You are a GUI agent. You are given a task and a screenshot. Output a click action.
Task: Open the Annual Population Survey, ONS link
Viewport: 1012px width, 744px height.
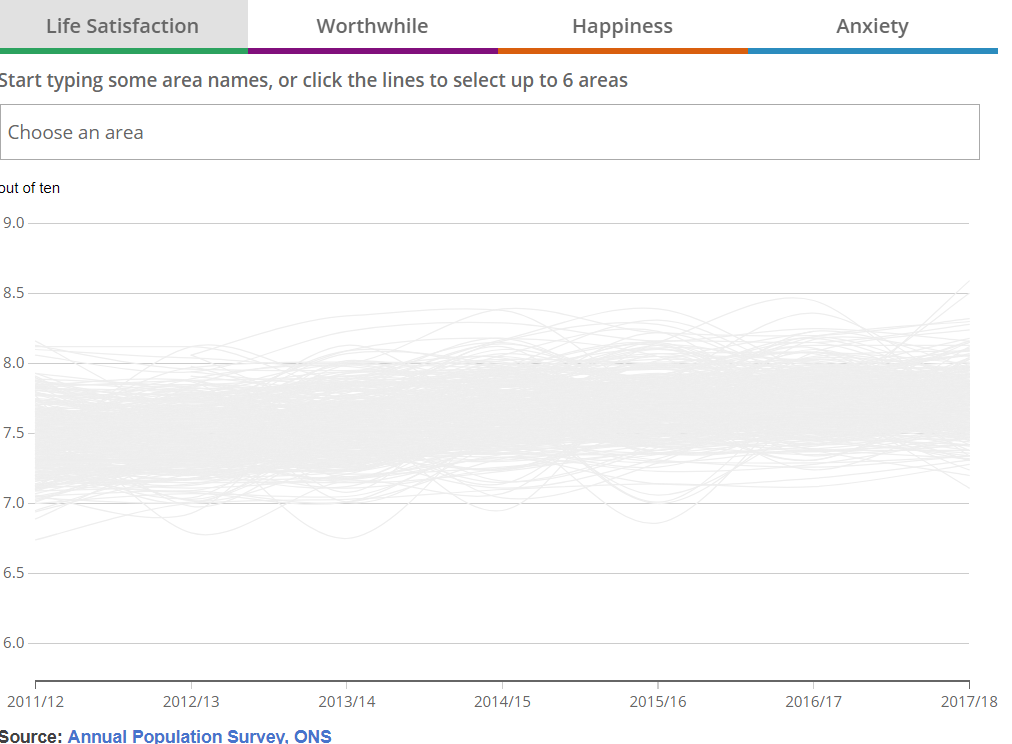pos(199,736)
